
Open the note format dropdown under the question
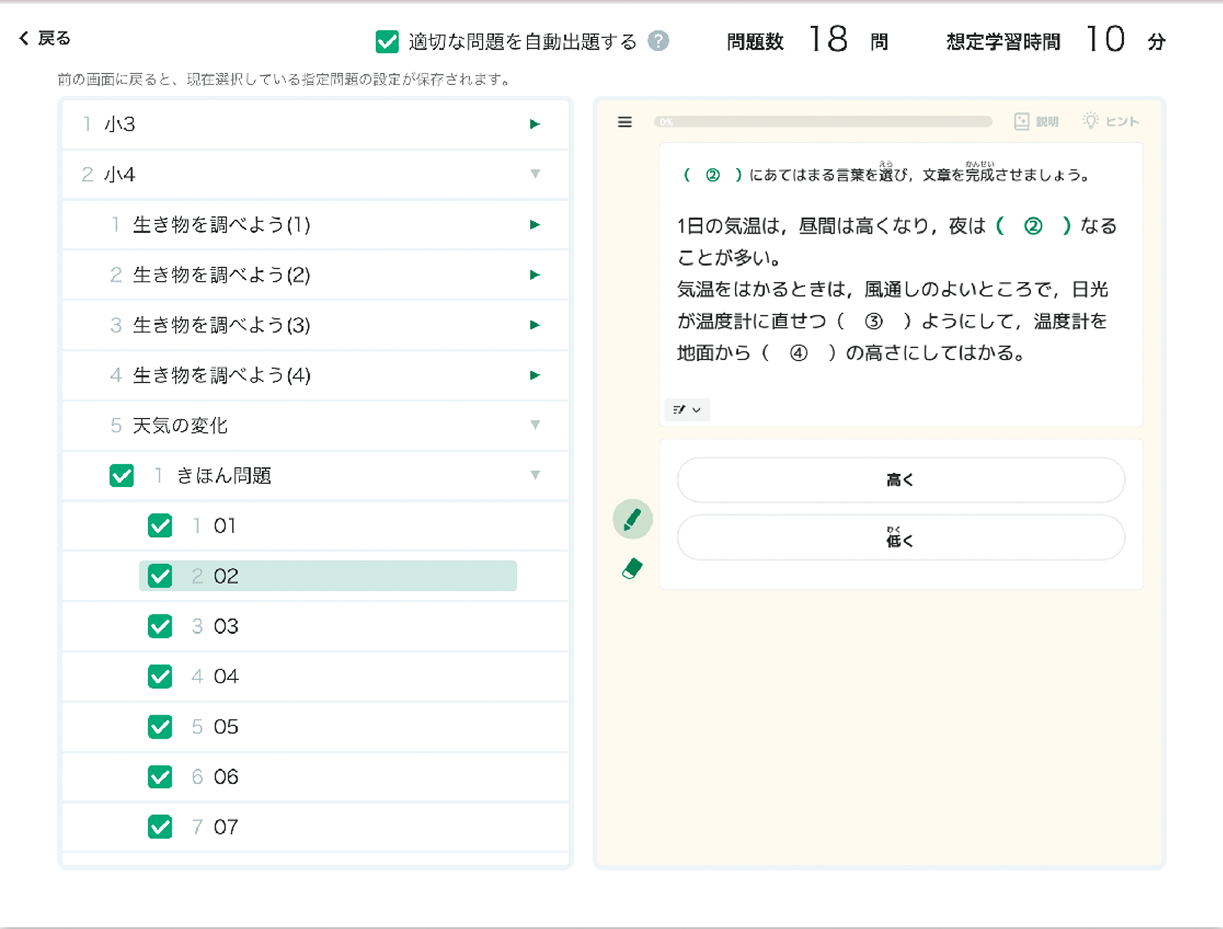coord(687,409)
